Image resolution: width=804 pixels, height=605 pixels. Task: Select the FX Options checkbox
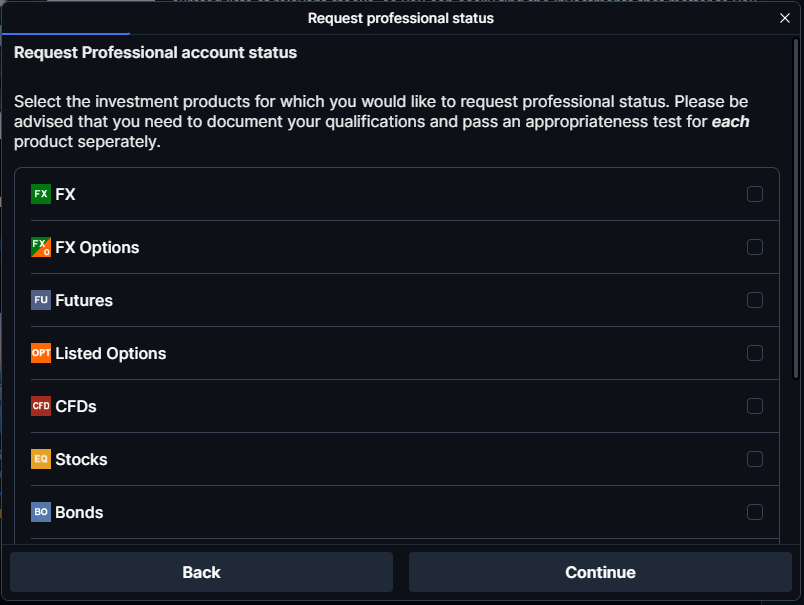tap(755, 247)
